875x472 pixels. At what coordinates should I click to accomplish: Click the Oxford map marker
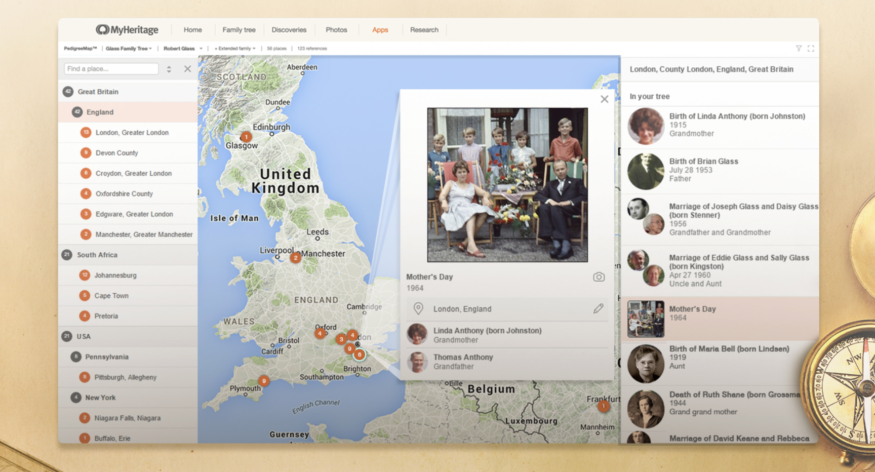pos(320,334)
